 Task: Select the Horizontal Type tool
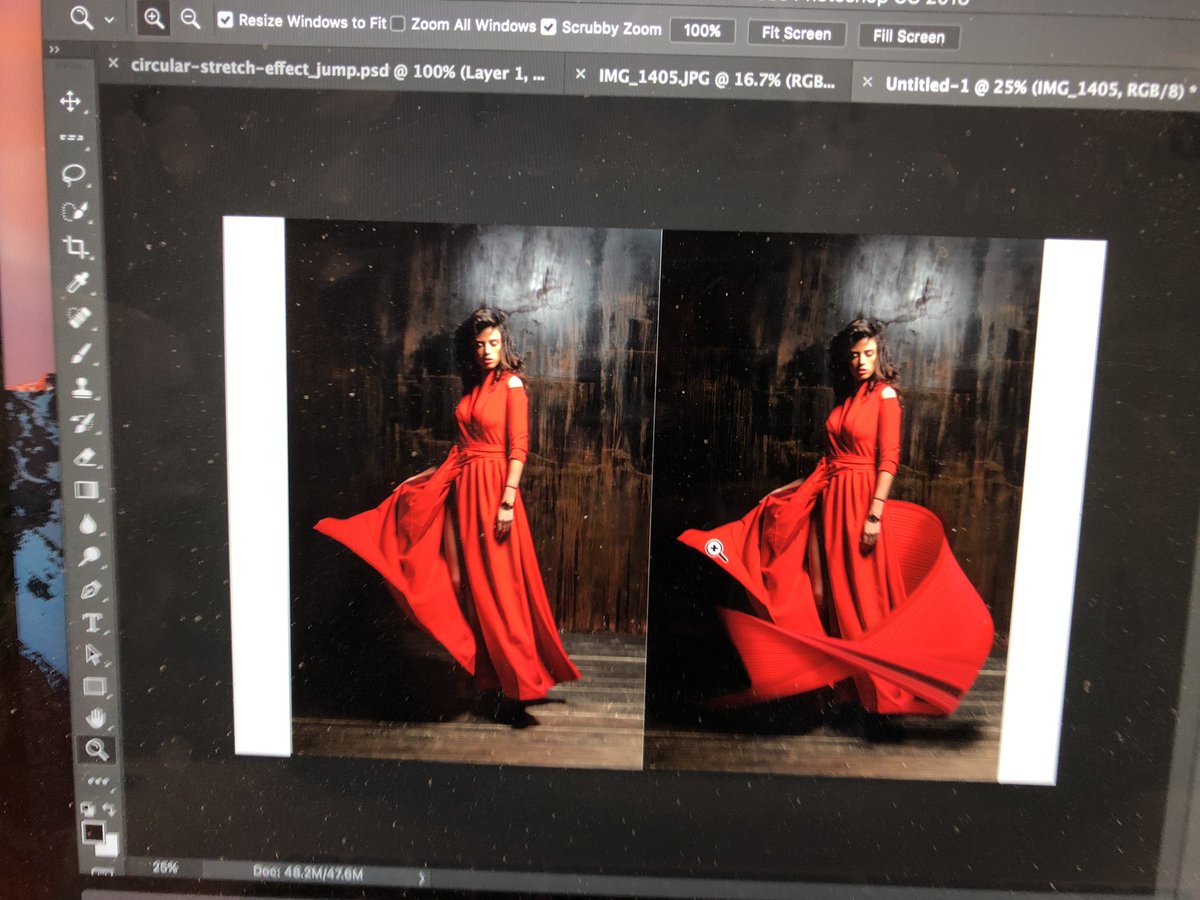pos(92,622)
